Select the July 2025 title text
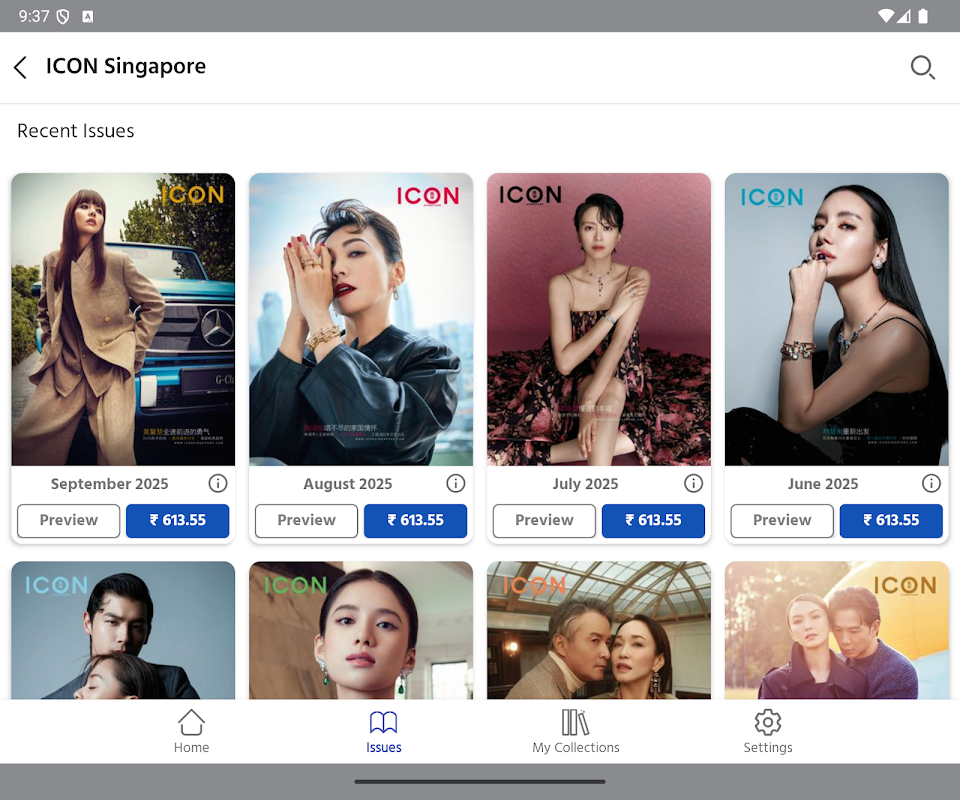 (x=585, y=484)
